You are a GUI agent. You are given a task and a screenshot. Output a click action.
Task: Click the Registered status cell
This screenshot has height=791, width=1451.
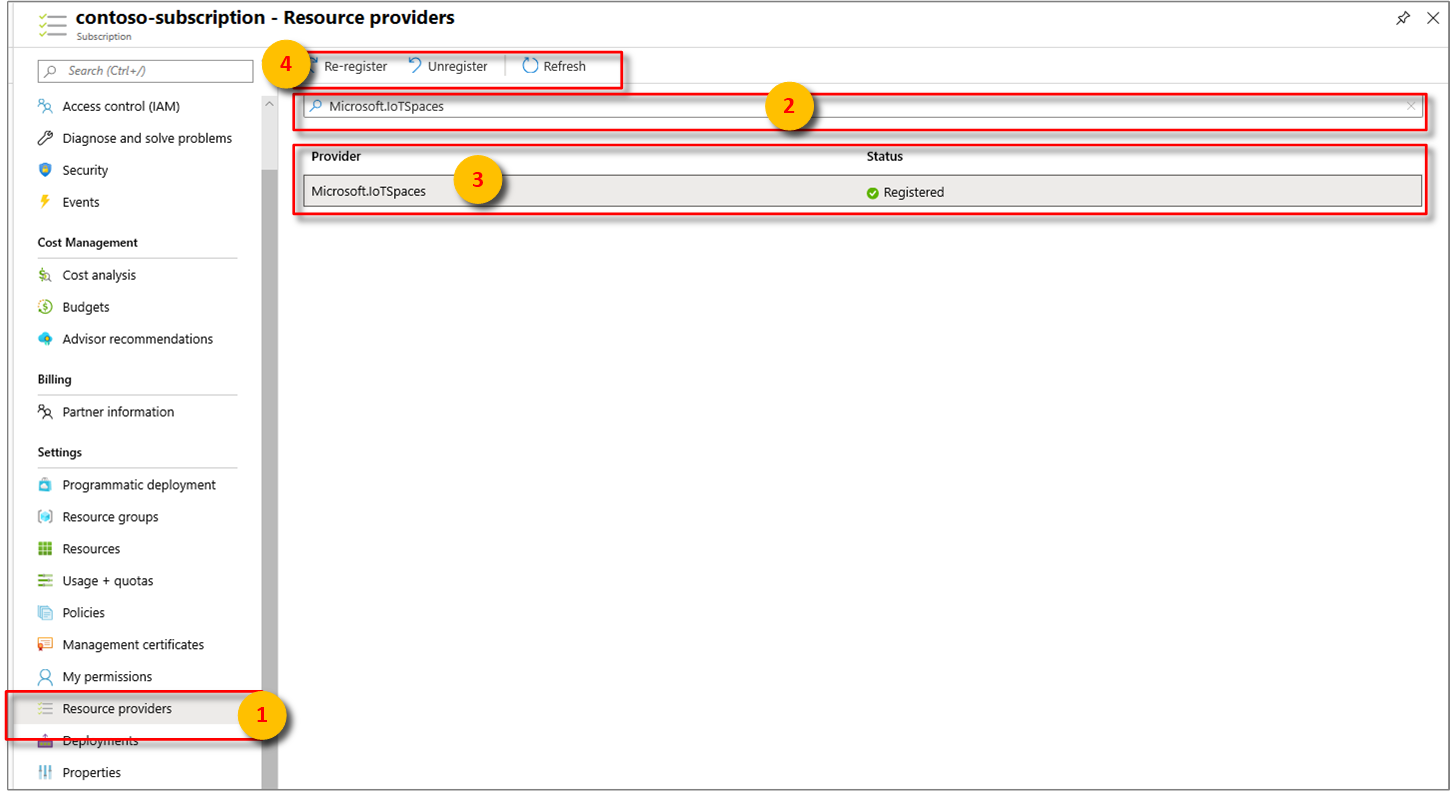(906, 192)
